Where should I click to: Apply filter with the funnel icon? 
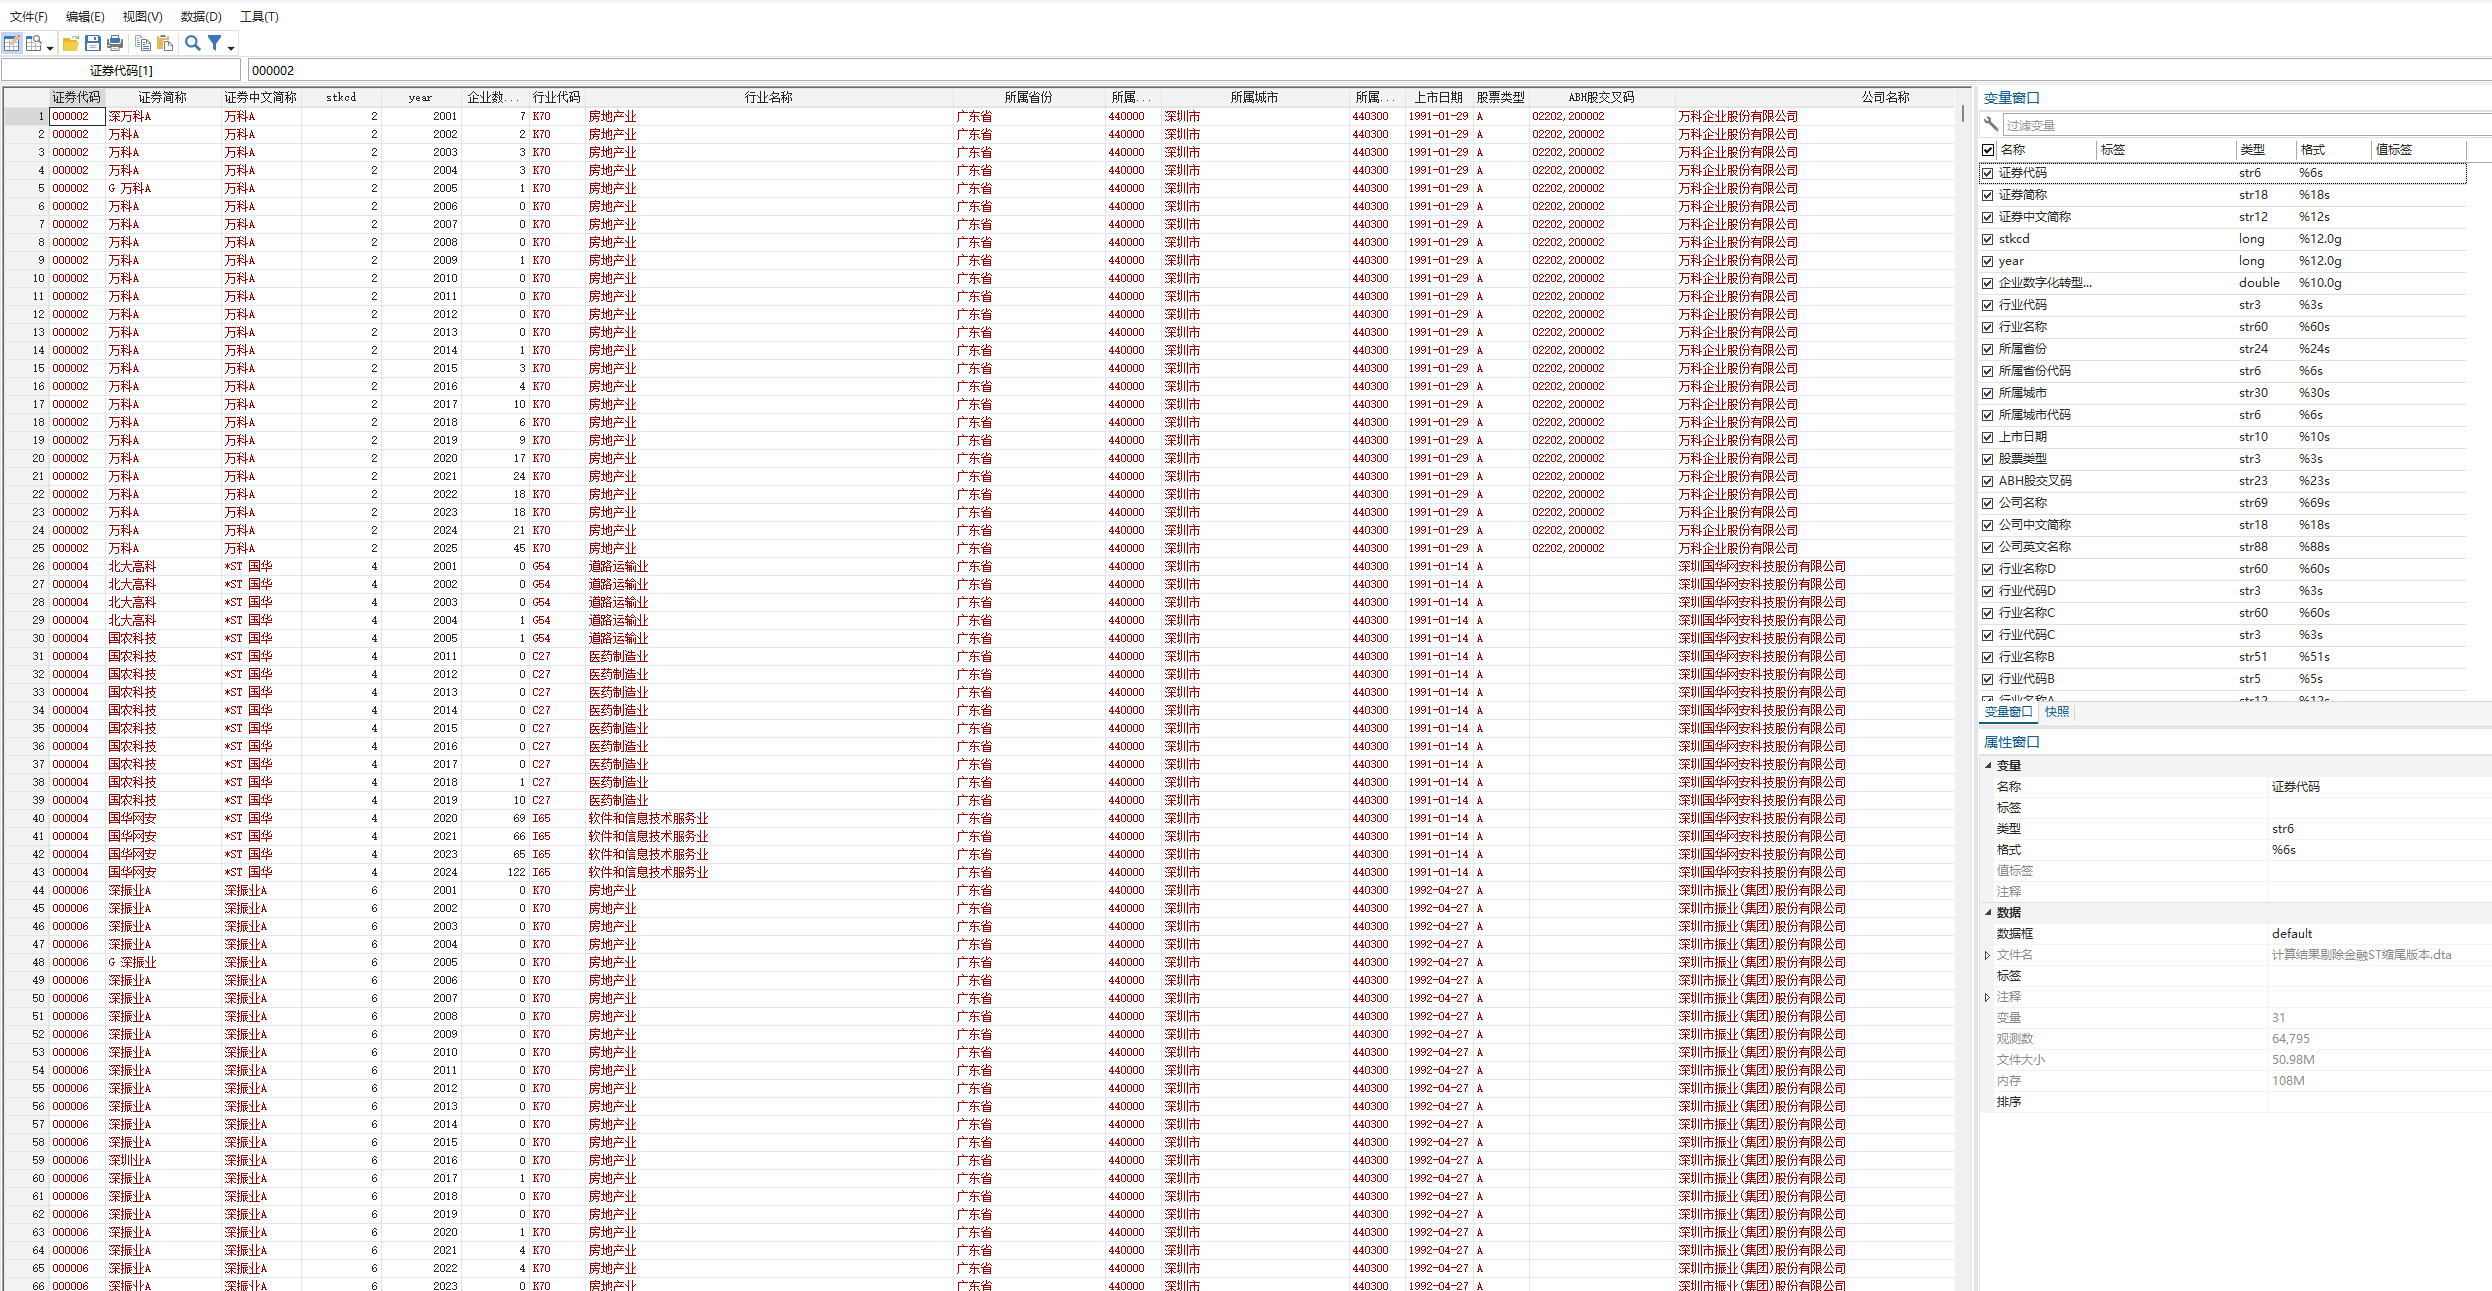214,43
